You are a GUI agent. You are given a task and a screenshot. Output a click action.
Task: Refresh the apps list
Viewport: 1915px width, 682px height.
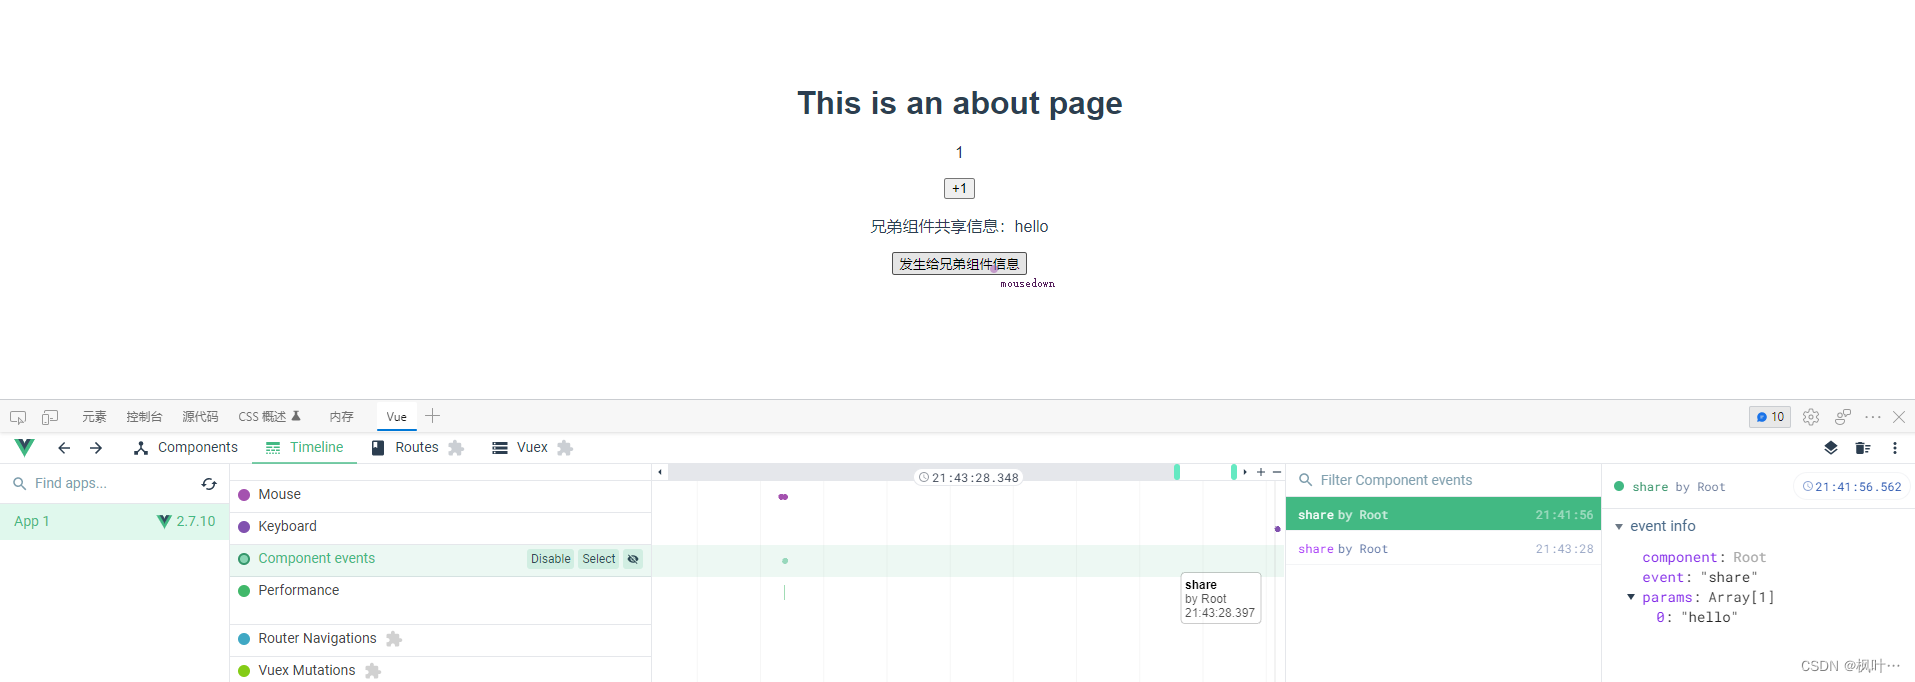coord(209,484)
